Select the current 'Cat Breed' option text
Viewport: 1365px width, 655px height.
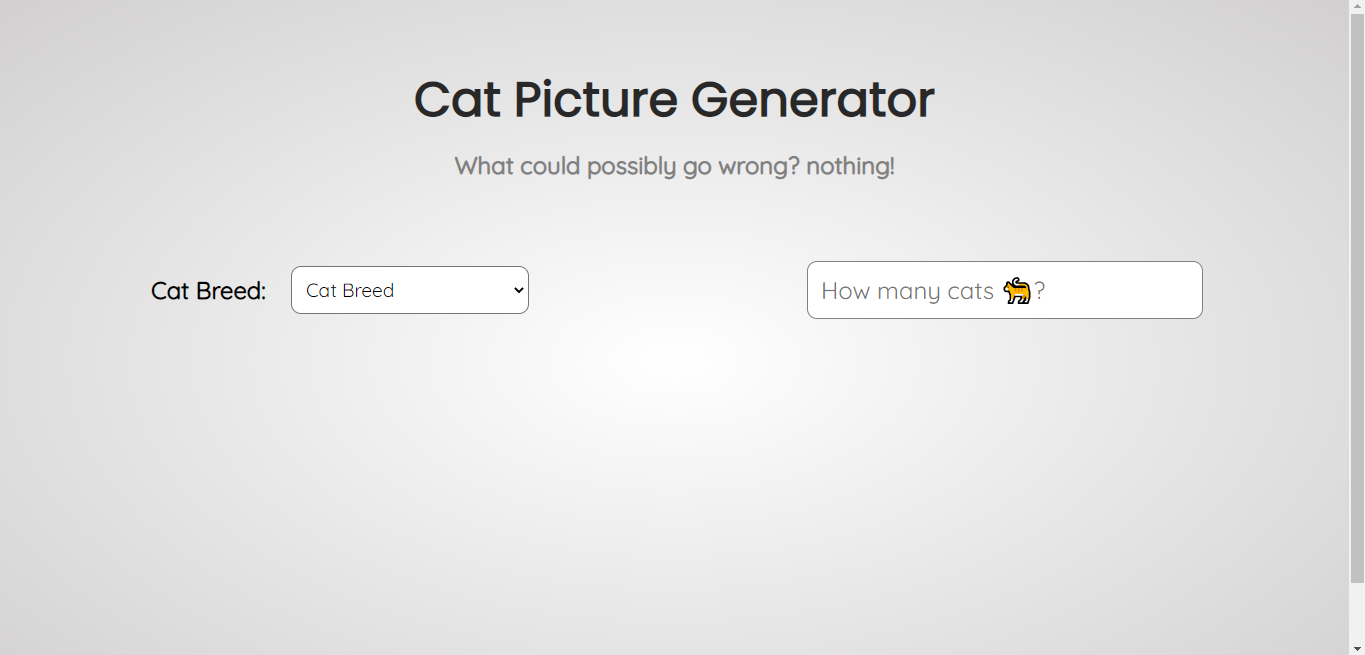point(350,290)
